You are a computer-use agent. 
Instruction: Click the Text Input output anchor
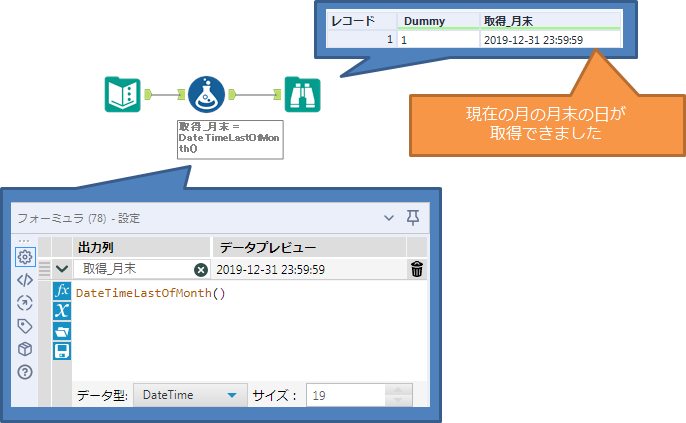148,94
